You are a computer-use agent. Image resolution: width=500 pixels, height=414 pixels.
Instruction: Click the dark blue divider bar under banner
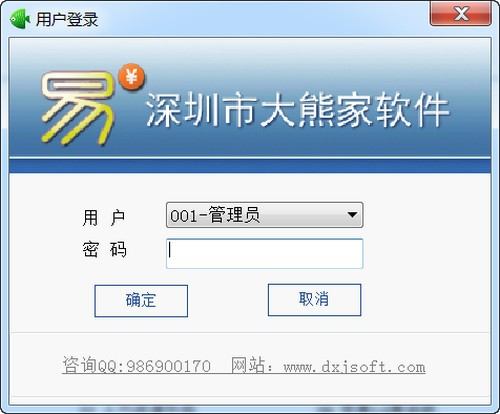point(250,165)
